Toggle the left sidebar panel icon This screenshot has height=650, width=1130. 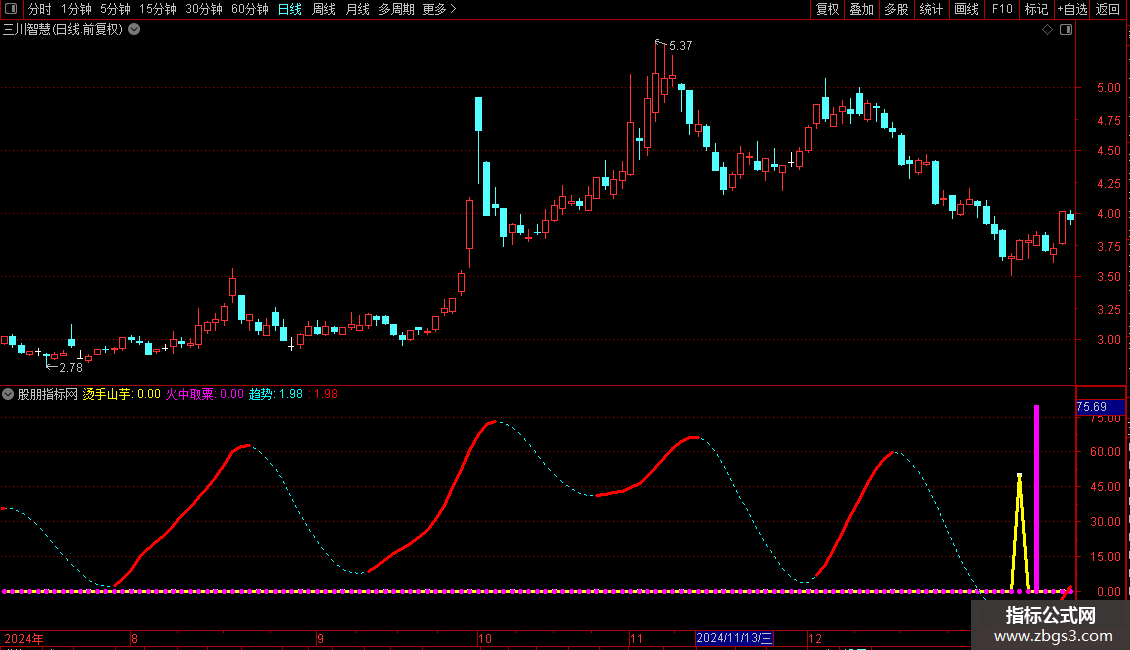click(11, 9)
